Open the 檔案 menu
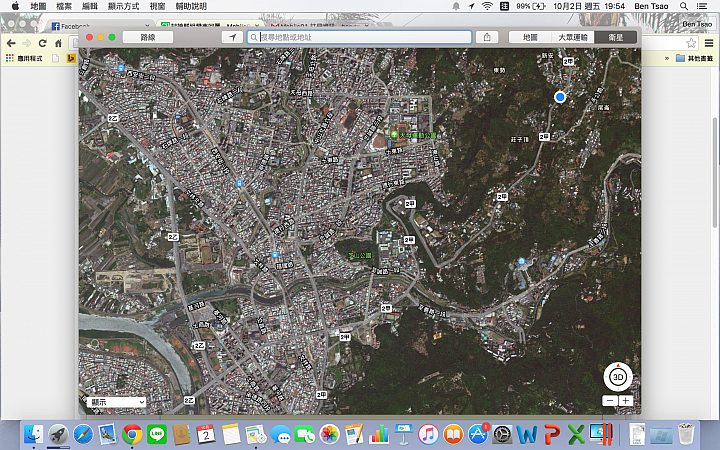 [x=64, y=6]
